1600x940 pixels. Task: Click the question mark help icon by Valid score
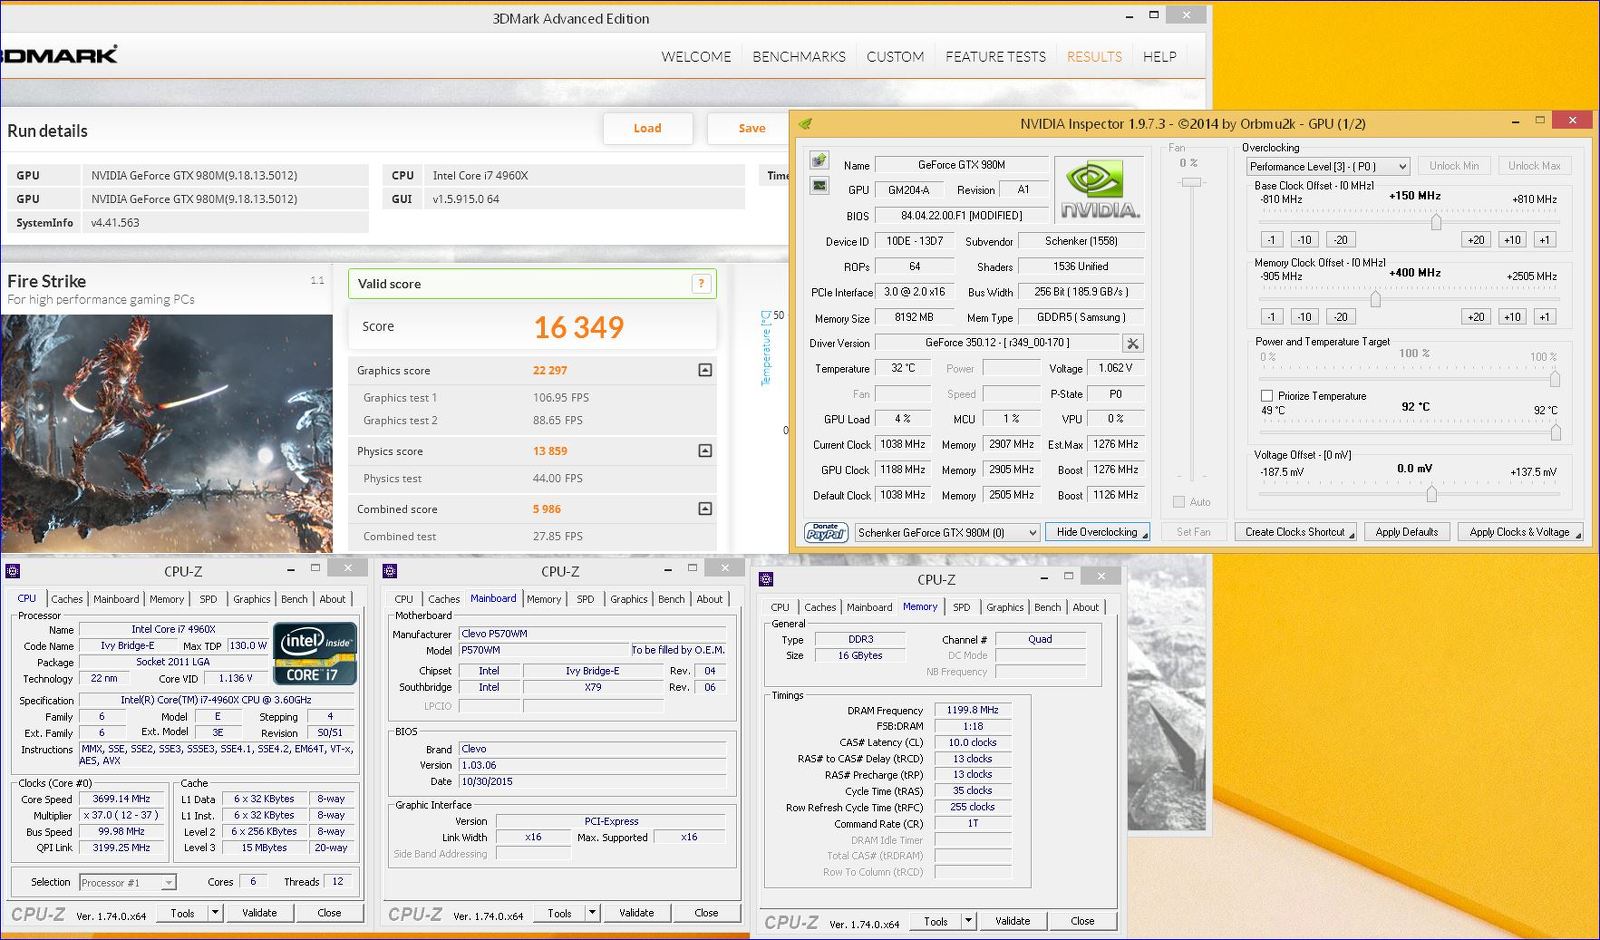point(702,284)
